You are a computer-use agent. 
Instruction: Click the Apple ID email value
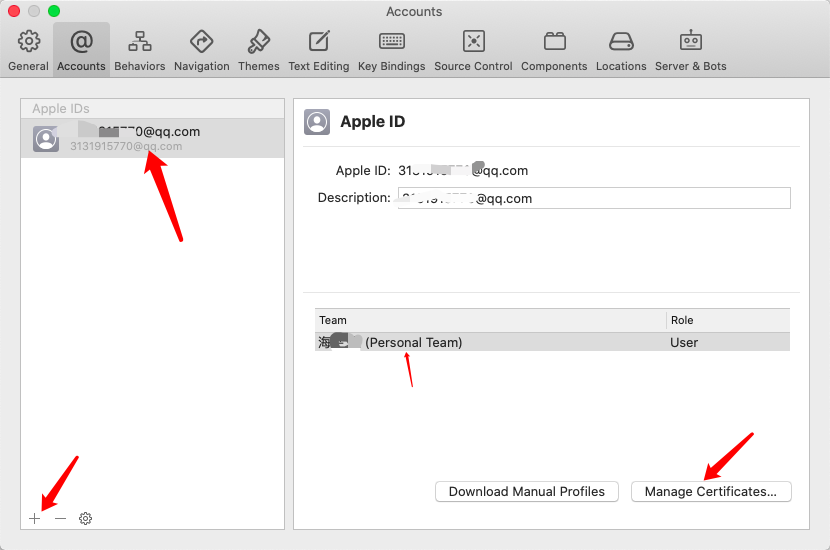pyautogui.click(x=463, y=170)
